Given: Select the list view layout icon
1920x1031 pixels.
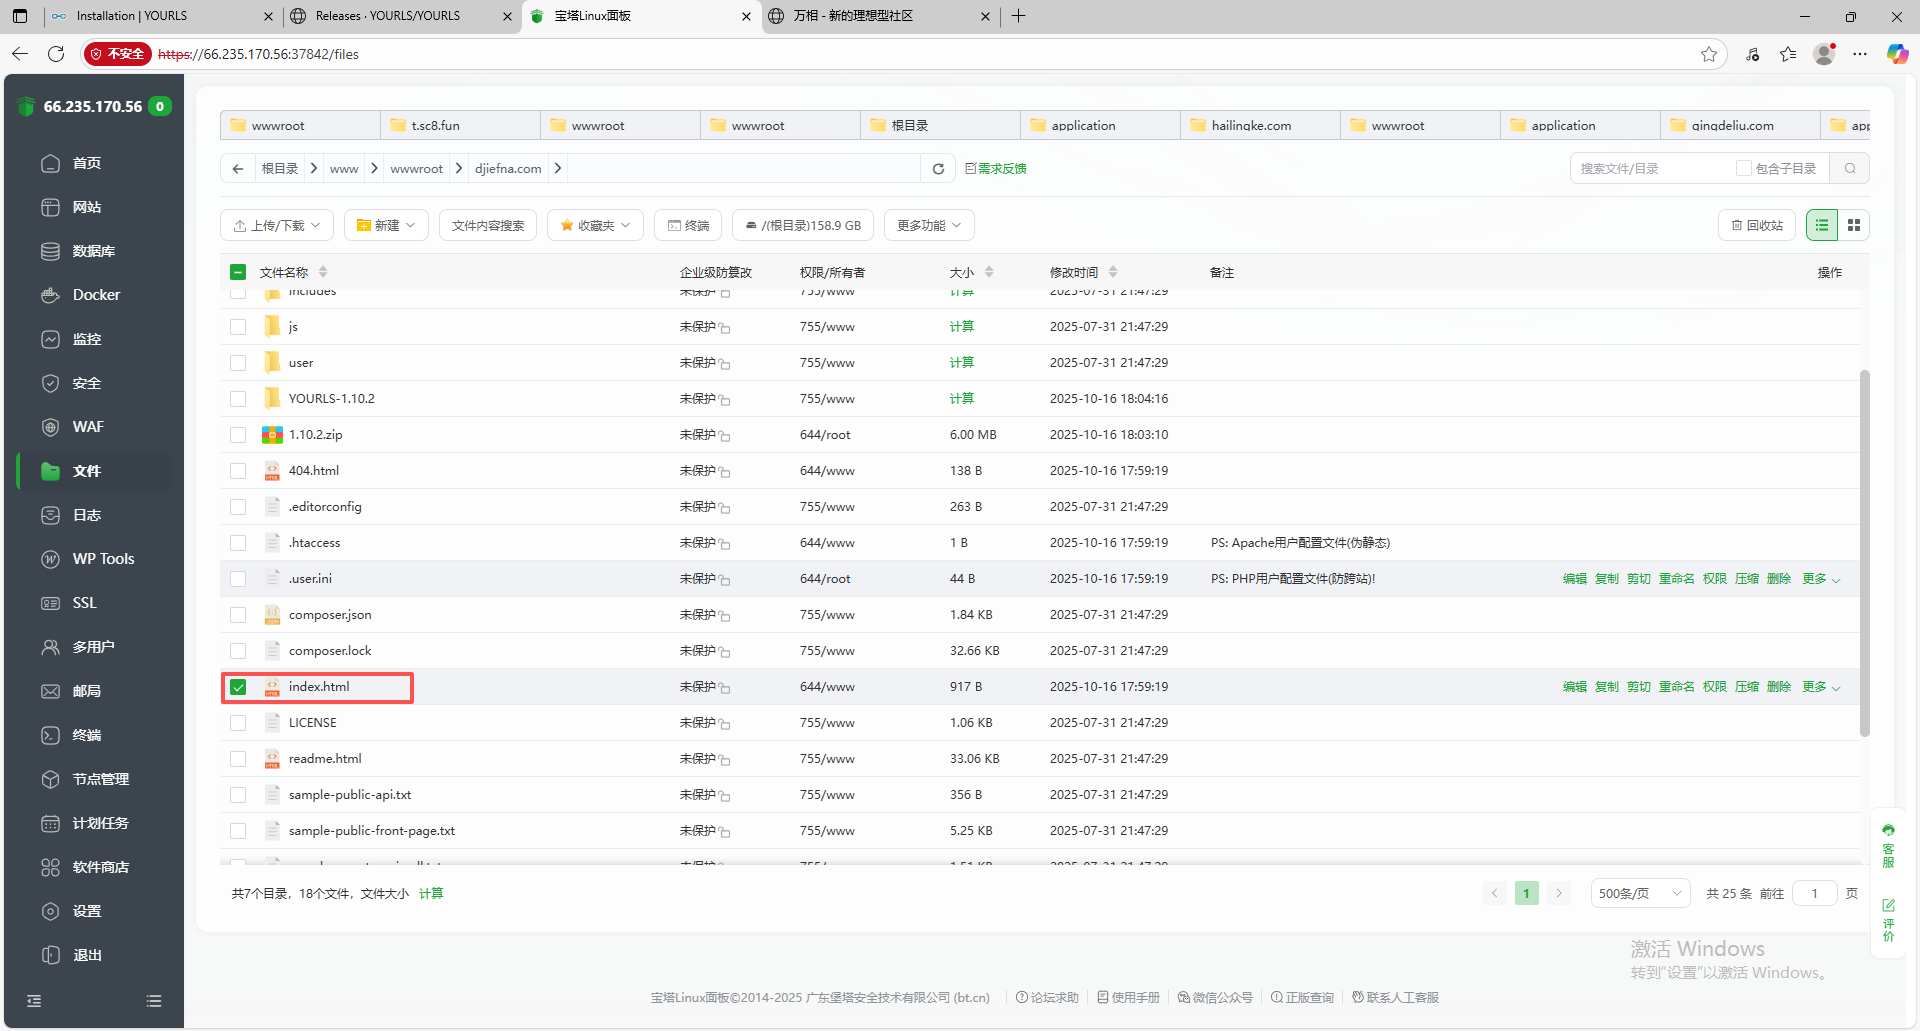Looking at the screenshot, I should point(1822,226).
